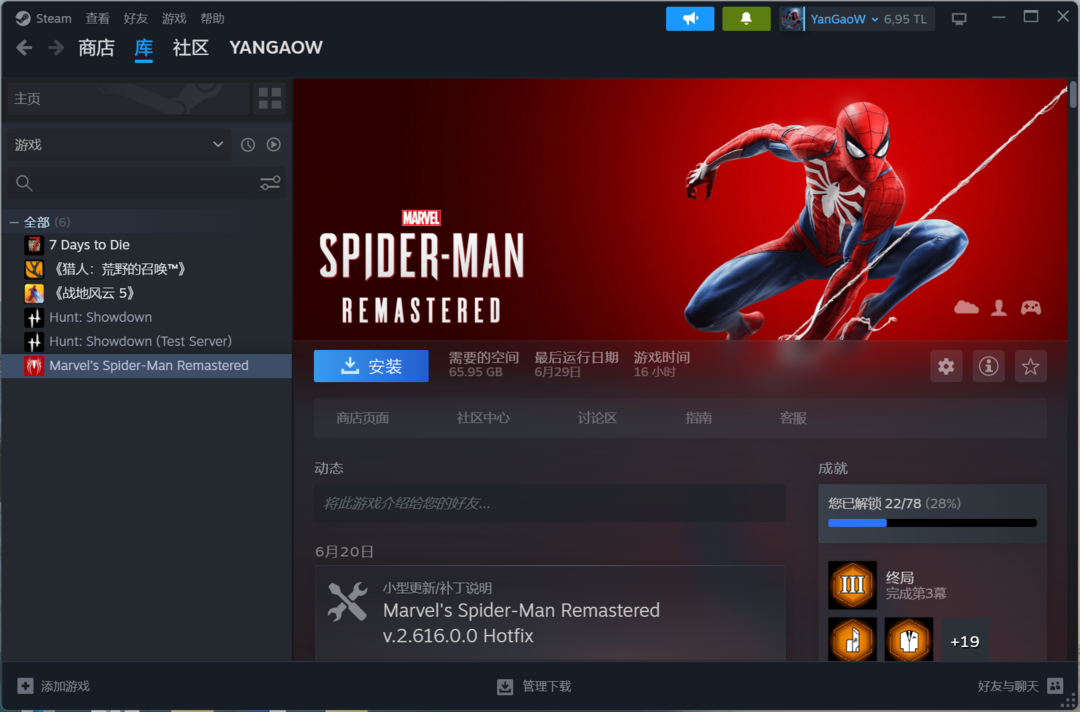Click the search magnifier icon
Image resolution: width=1080 pixels, height=712 pixels.
point(24,183)
